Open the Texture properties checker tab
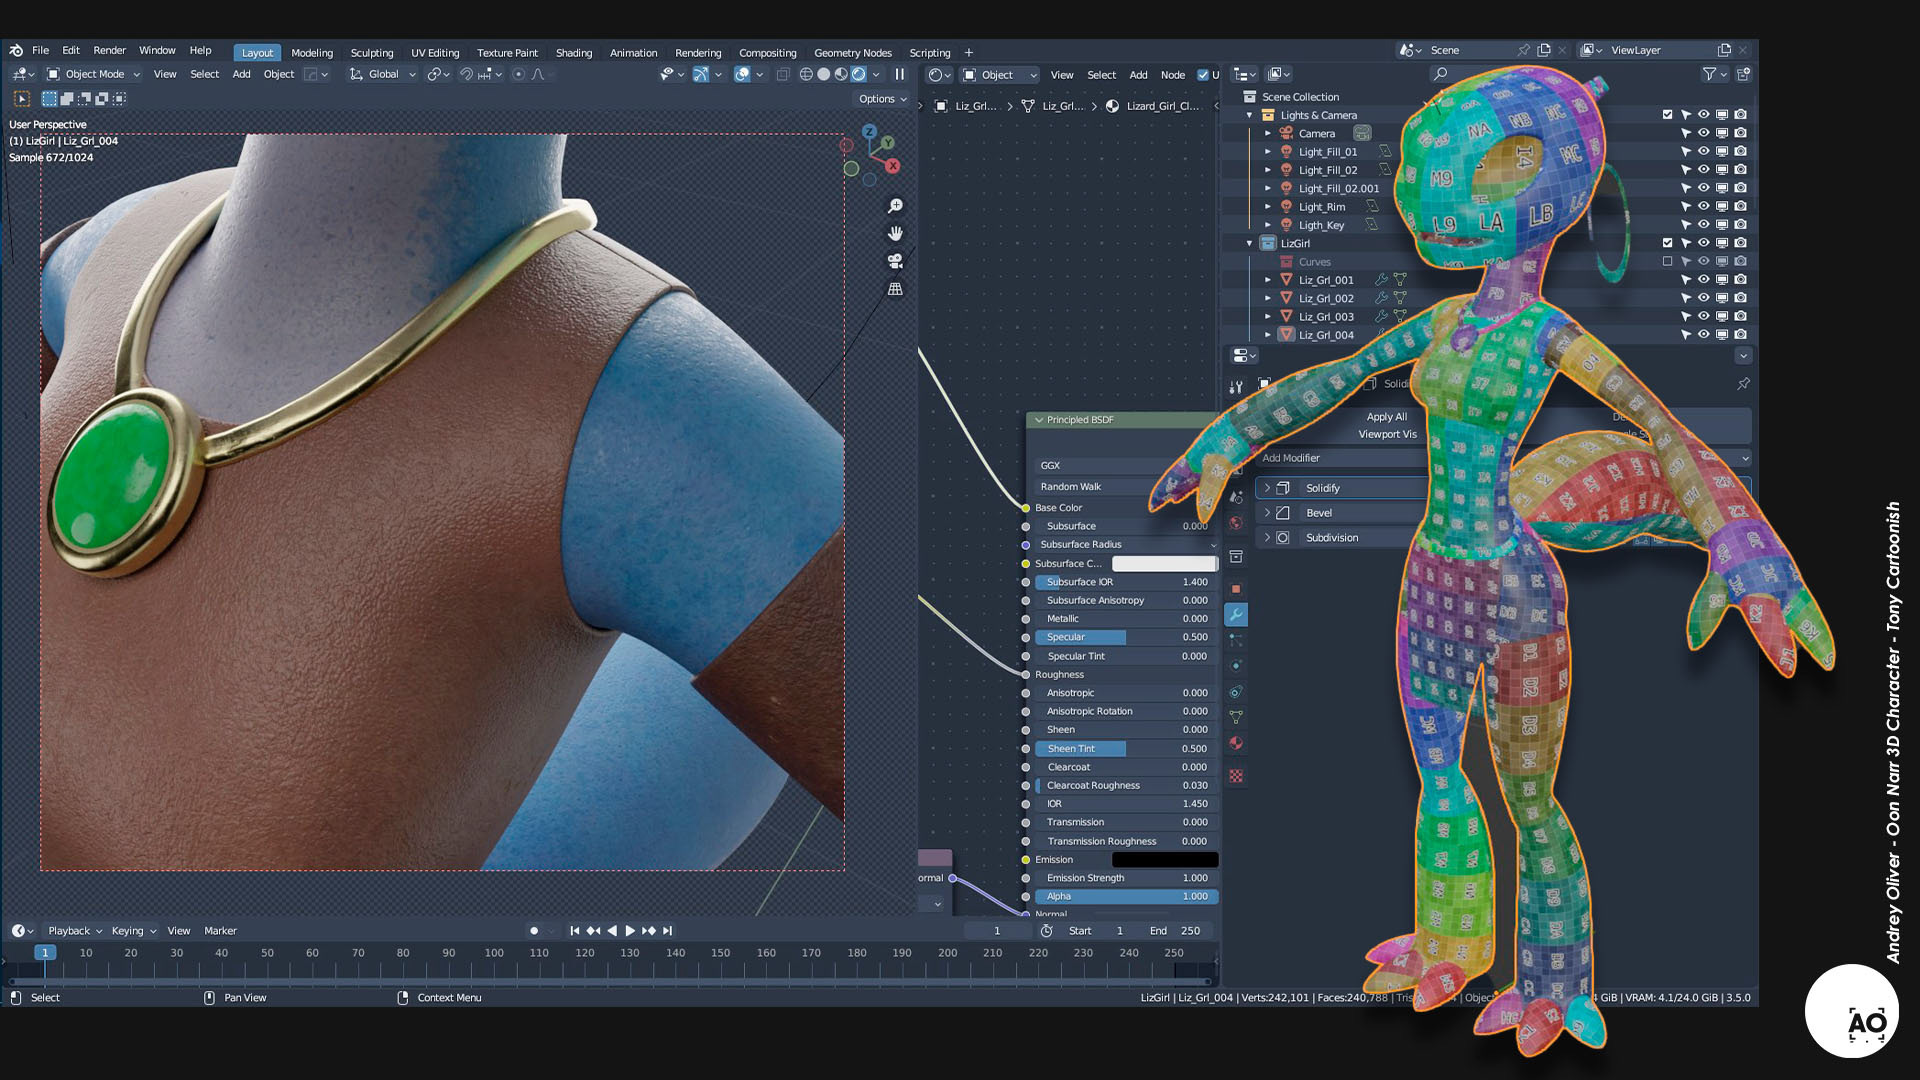This screenshot has width=1920, height=1080. 1236,776
